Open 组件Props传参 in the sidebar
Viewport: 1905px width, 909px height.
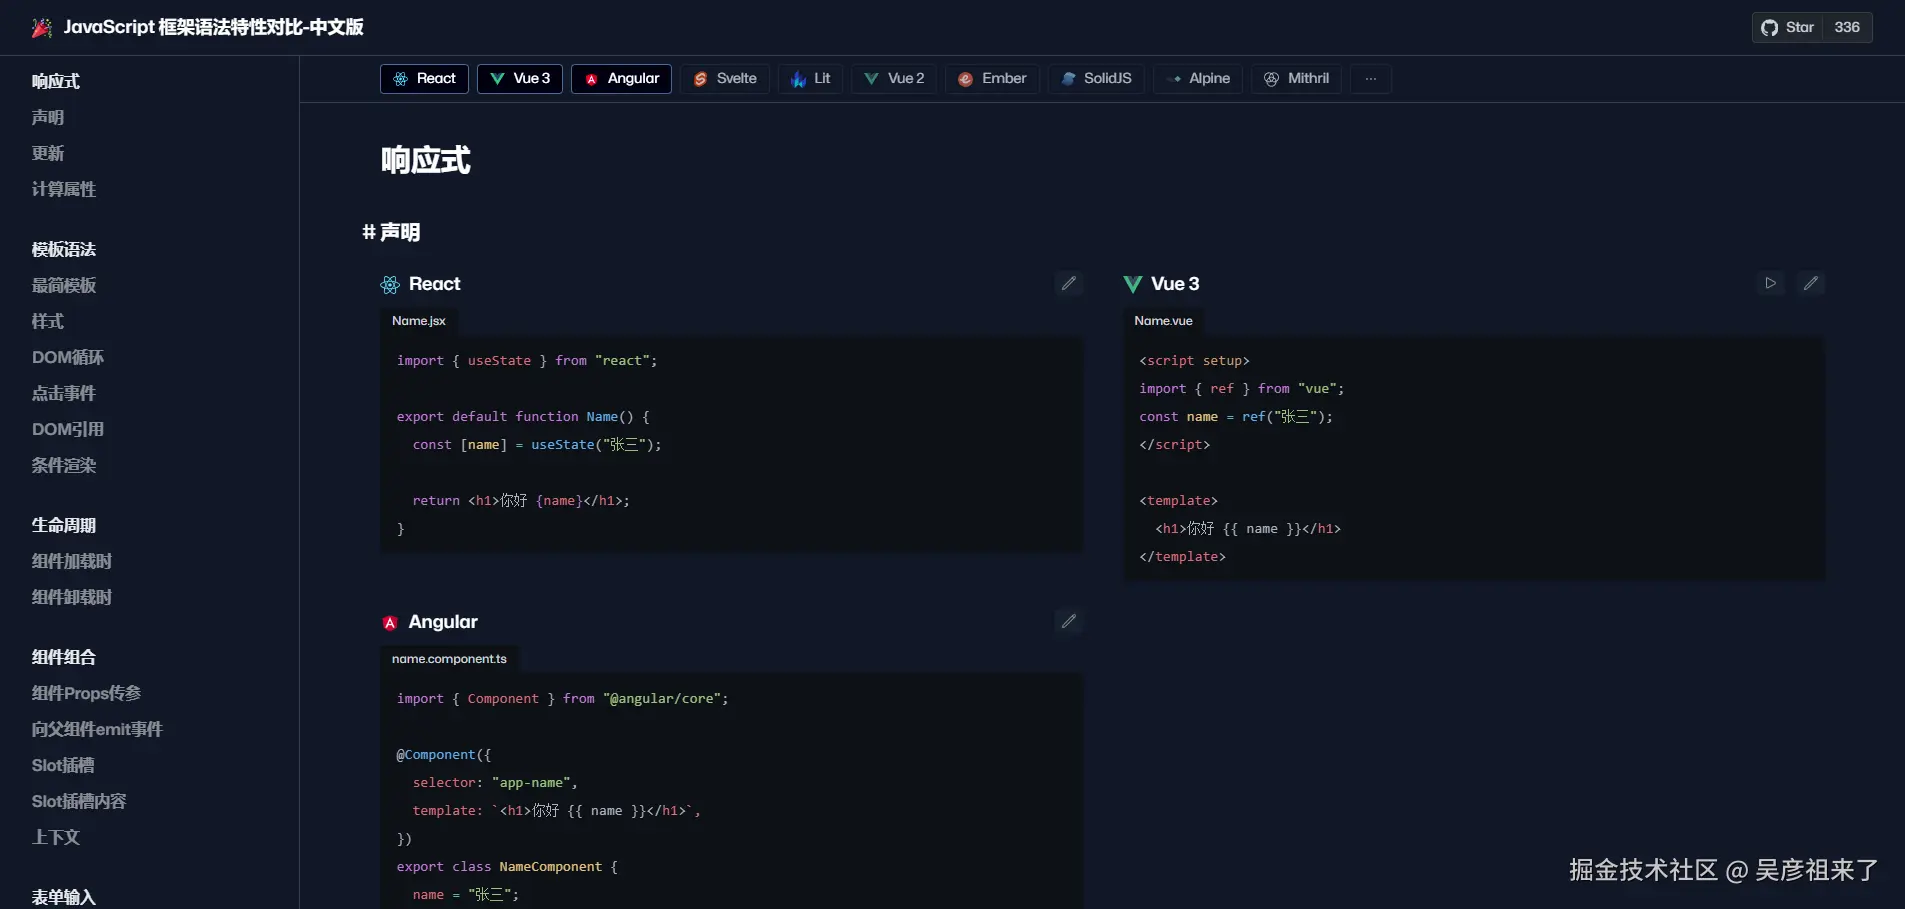coord(86,693)
